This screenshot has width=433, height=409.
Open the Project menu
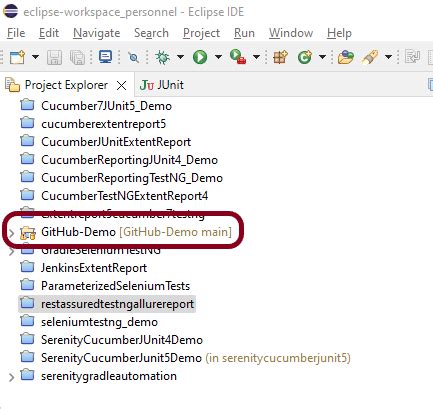click(x=201, y=33)
